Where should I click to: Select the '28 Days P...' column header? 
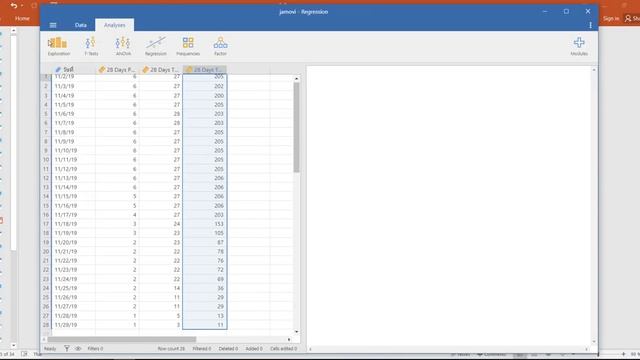coord(117,69)
